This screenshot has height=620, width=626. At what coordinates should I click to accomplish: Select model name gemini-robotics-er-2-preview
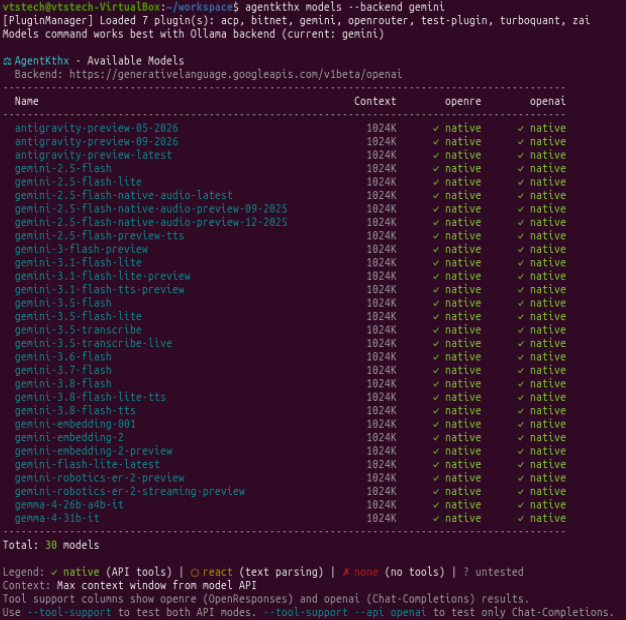coord(99,478)
